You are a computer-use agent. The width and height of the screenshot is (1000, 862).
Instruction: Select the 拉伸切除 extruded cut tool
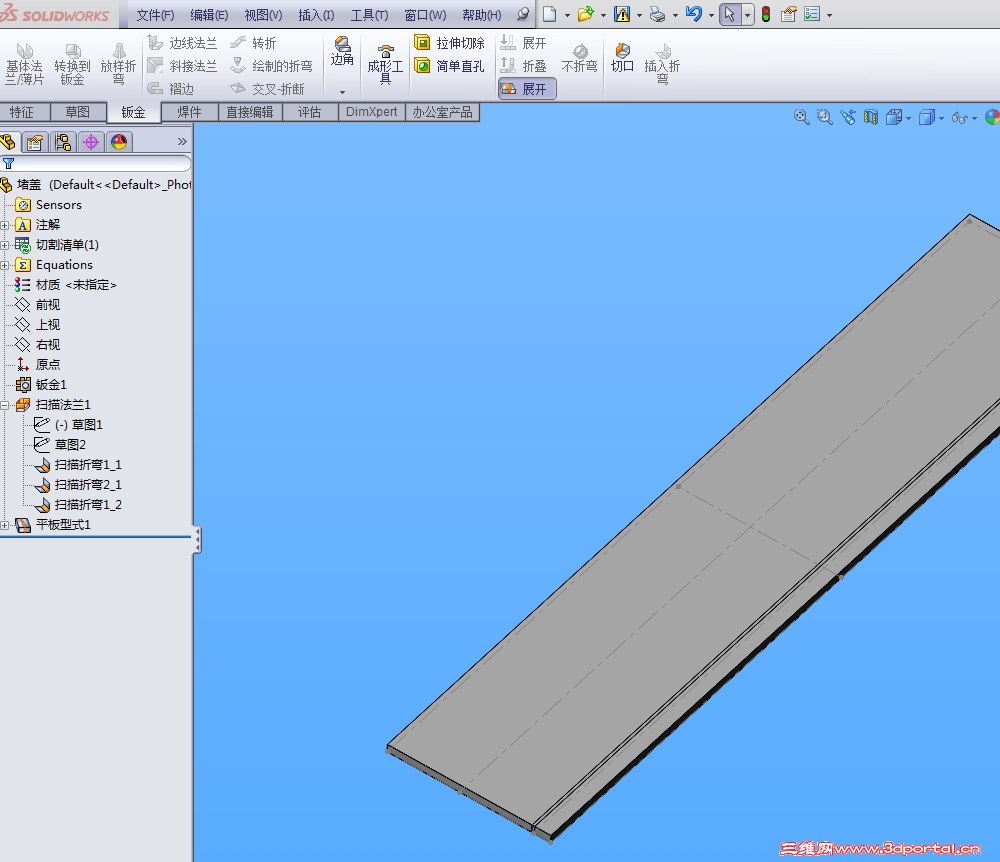click(450, 43)
